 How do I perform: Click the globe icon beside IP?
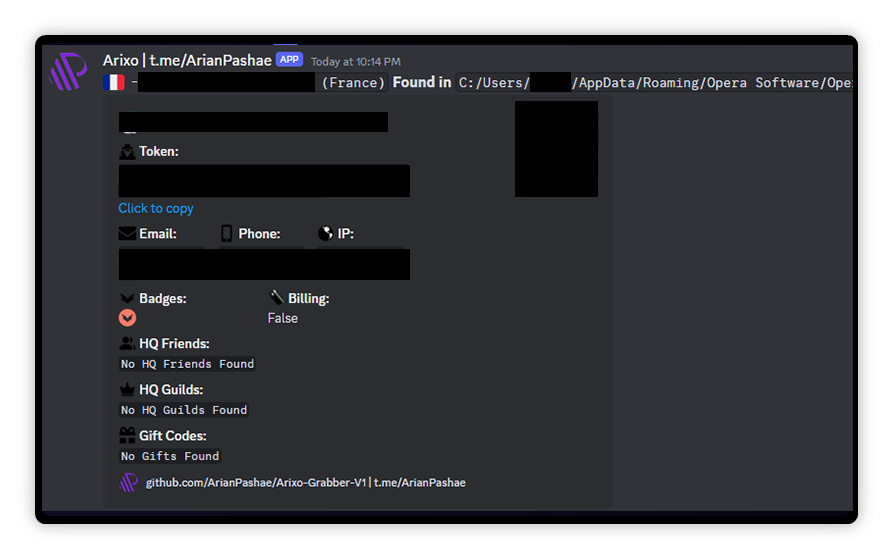[x=325, y=233]
